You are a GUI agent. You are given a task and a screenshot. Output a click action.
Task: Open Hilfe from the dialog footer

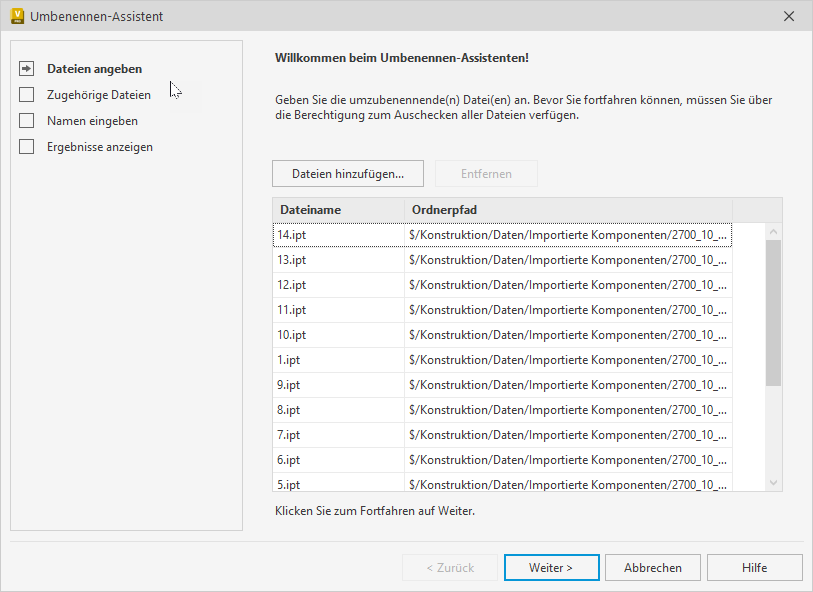click(754, 567)
